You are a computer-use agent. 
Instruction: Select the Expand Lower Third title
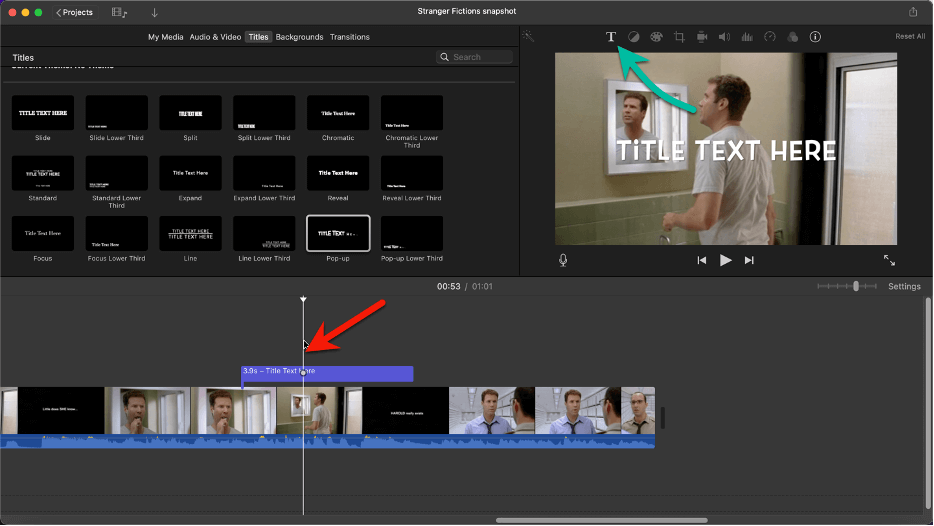pos(264,173)
